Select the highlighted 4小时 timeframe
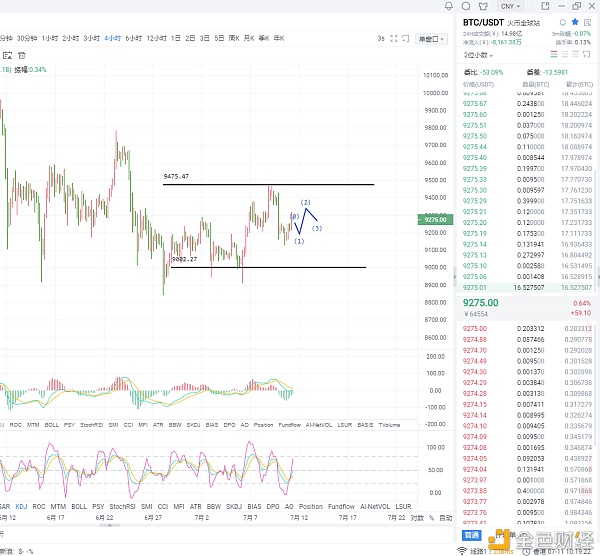The width and height of the screenshot is (600, 556). (x=112, y=38)
